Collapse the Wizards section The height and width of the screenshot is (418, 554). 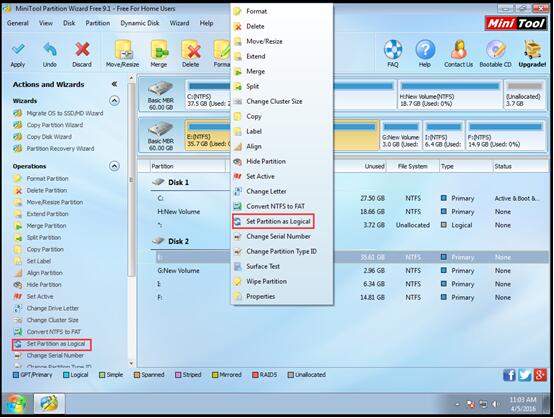pyautogui.click(x=114, y=101)
